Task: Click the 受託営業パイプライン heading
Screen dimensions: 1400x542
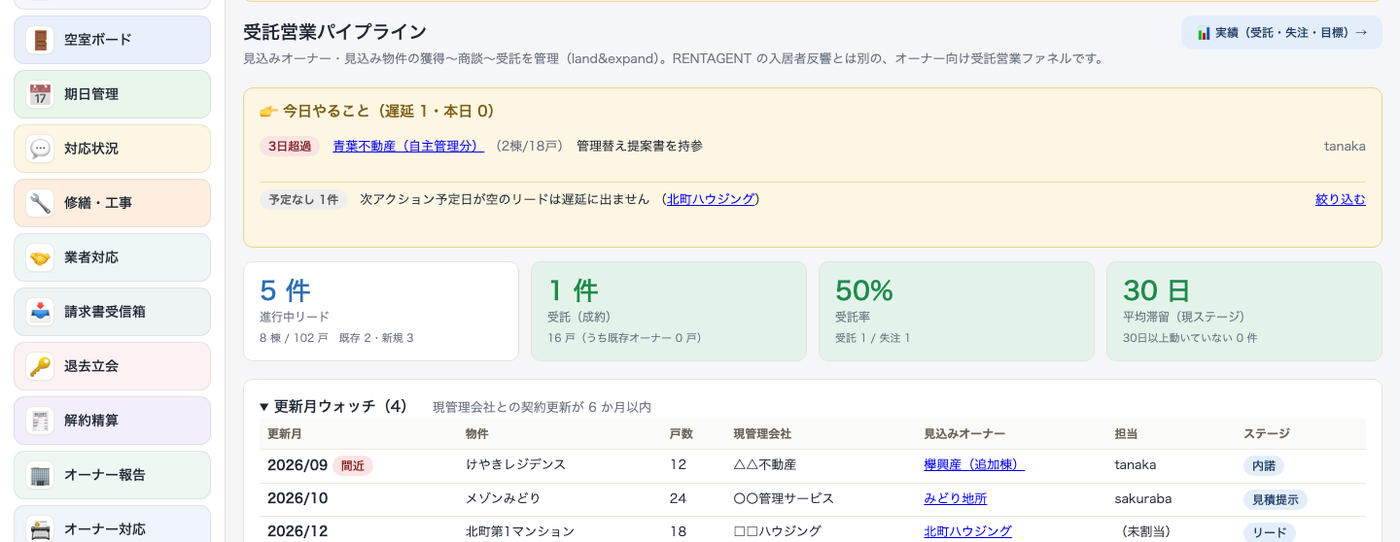Action: (335, 32)
